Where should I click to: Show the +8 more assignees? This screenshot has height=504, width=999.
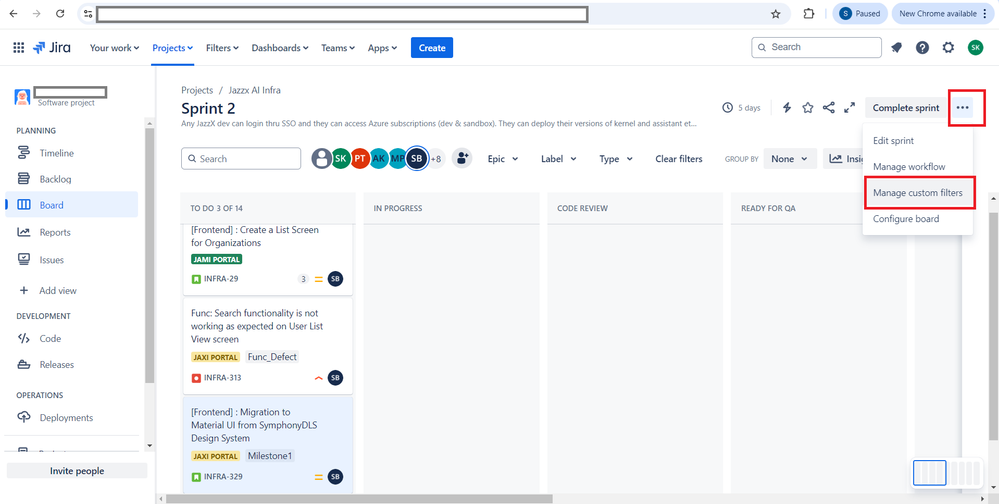click(x=436, y=159)
